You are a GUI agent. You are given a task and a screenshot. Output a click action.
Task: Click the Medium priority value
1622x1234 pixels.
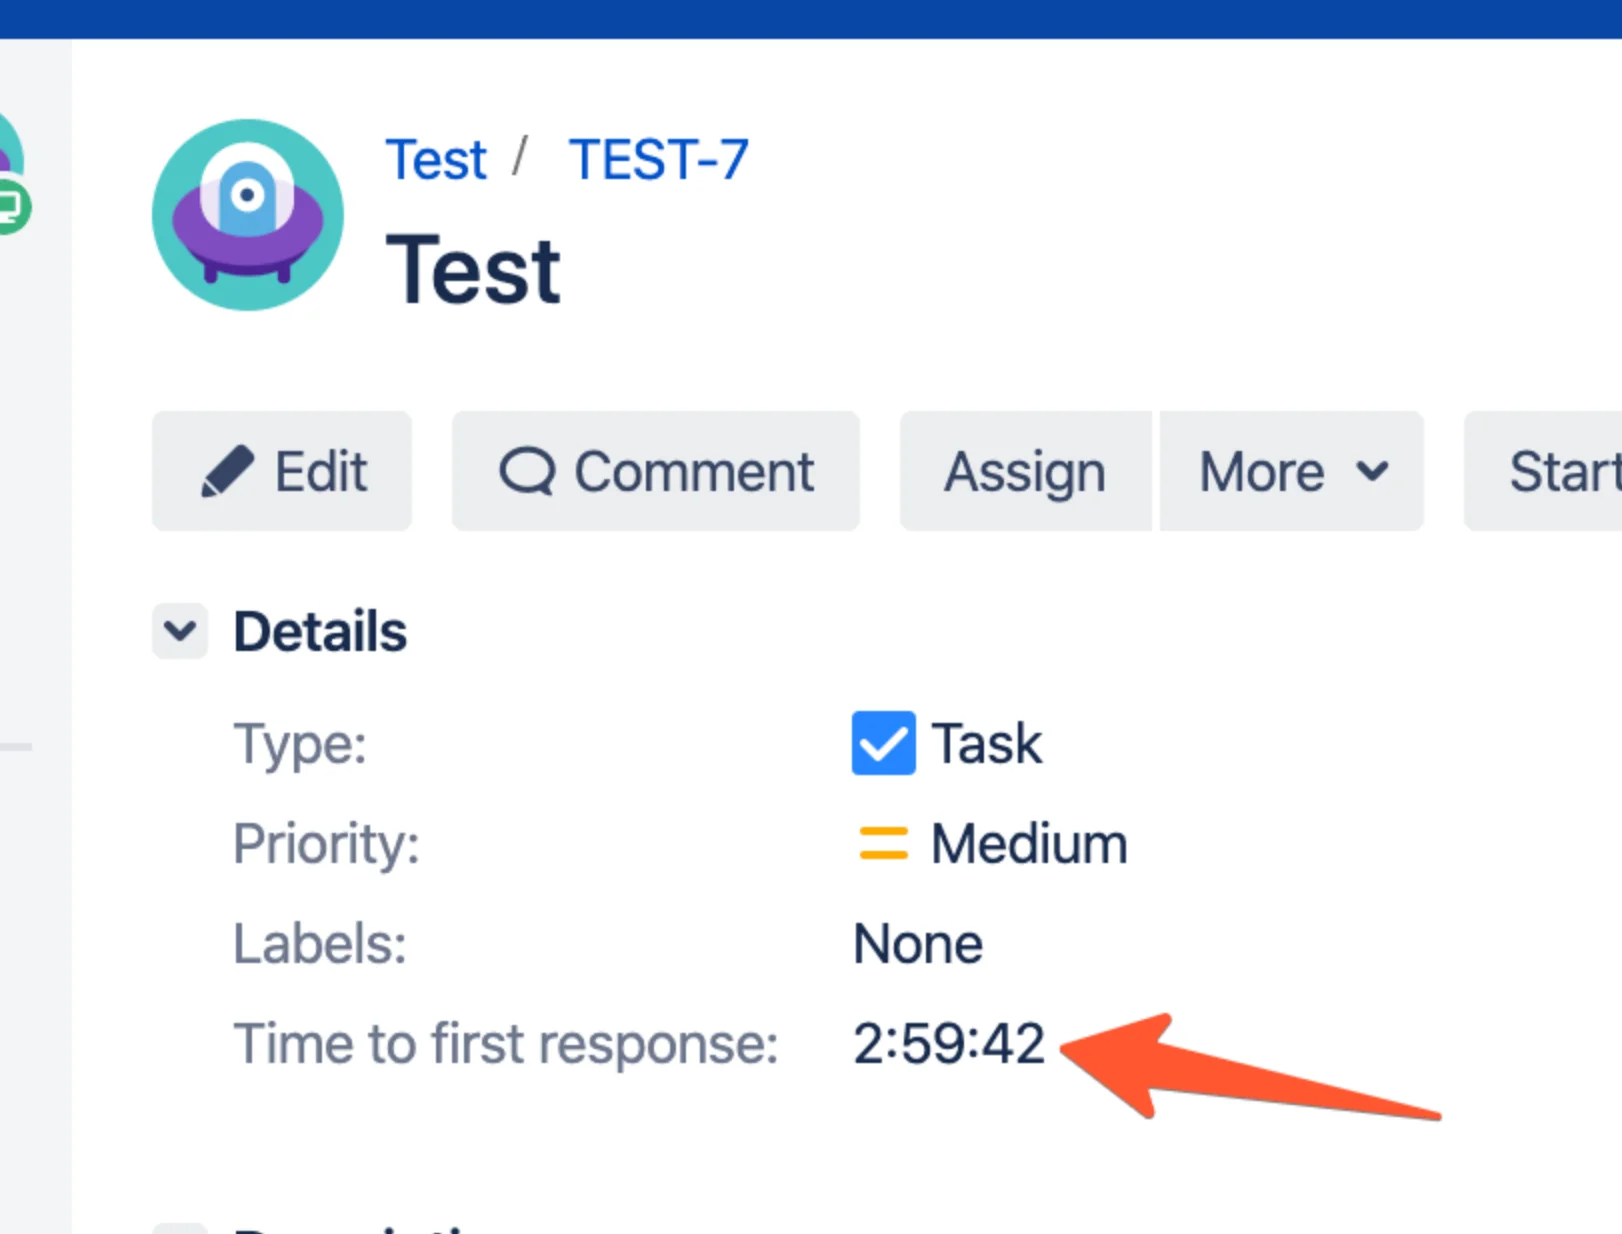[x=1029, y=843]
